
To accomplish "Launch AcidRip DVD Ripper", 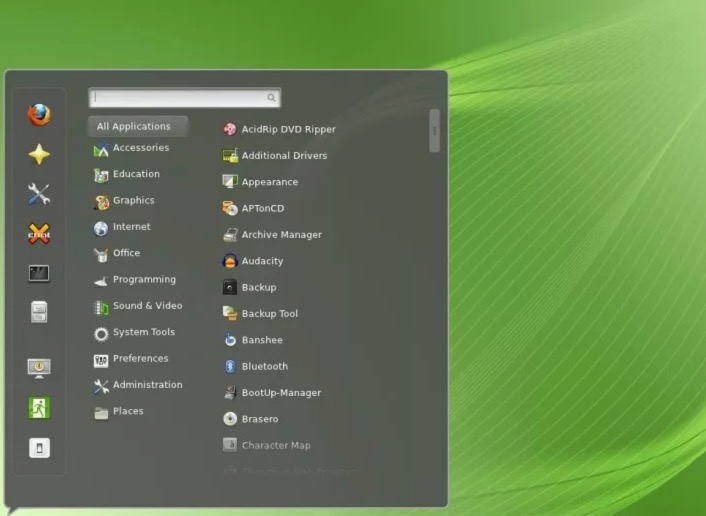I will (280, 129).
